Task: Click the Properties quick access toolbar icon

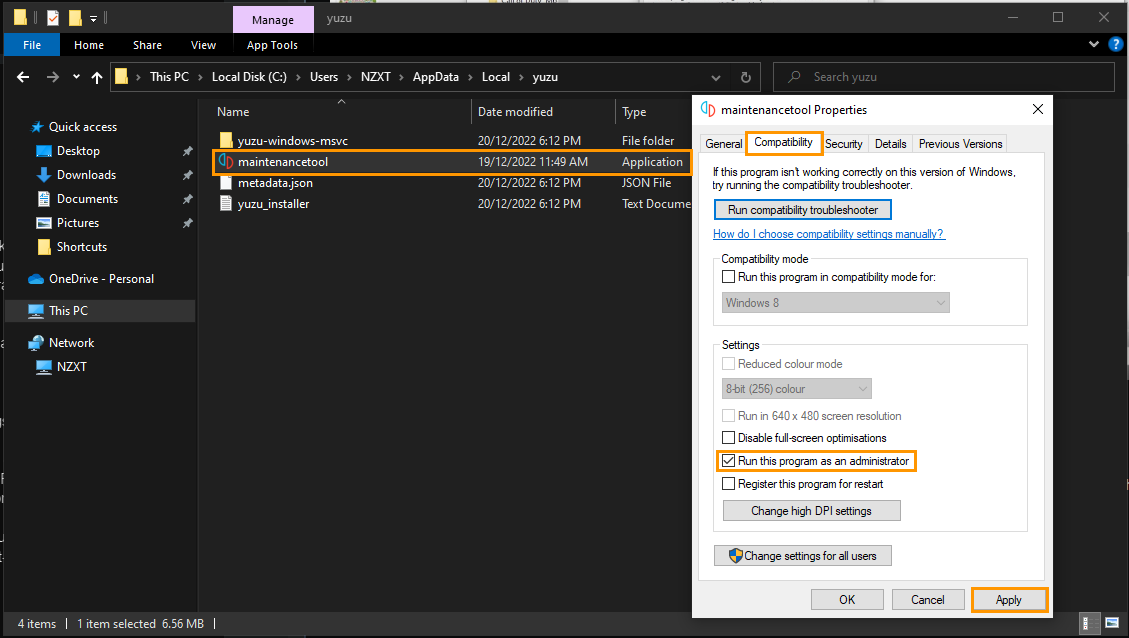Action: point(53,17)
